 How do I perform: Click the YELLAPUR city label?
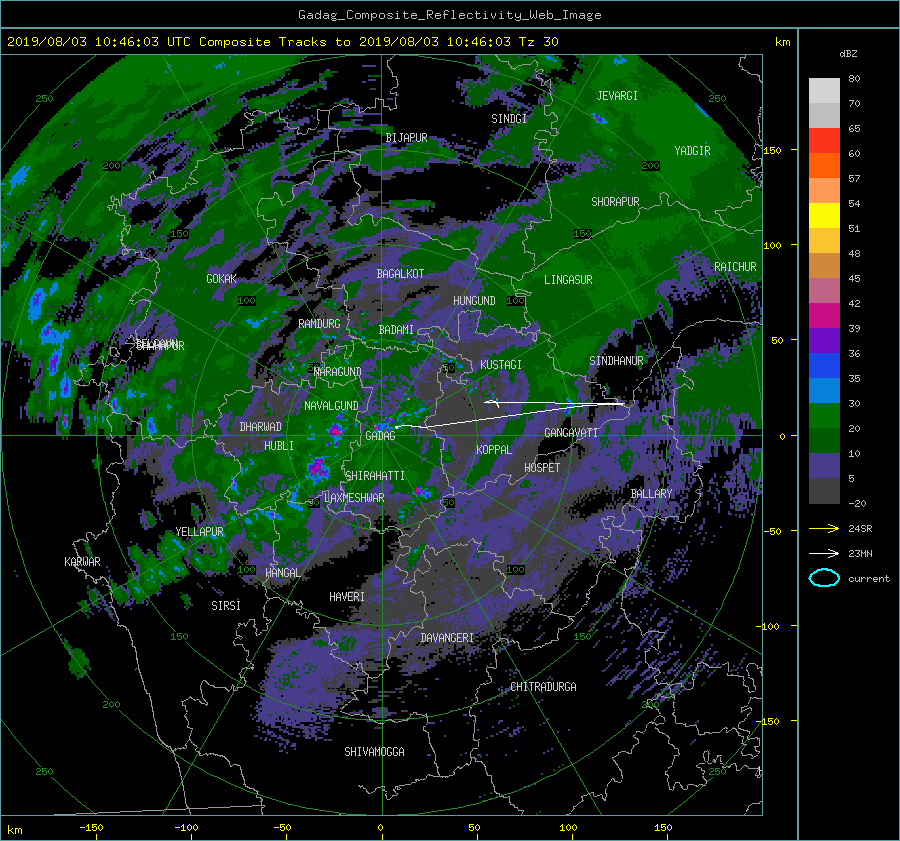pos(199,532)
